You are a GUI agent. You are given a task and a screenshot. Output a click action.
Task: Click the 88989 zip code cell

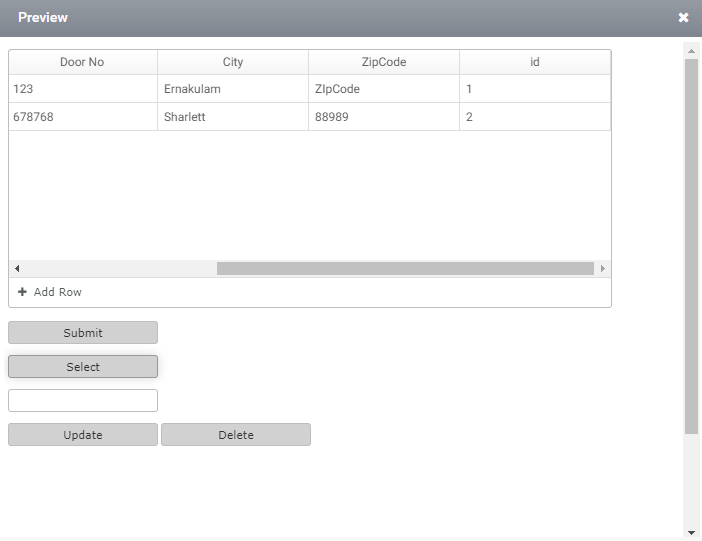[384, 117]
